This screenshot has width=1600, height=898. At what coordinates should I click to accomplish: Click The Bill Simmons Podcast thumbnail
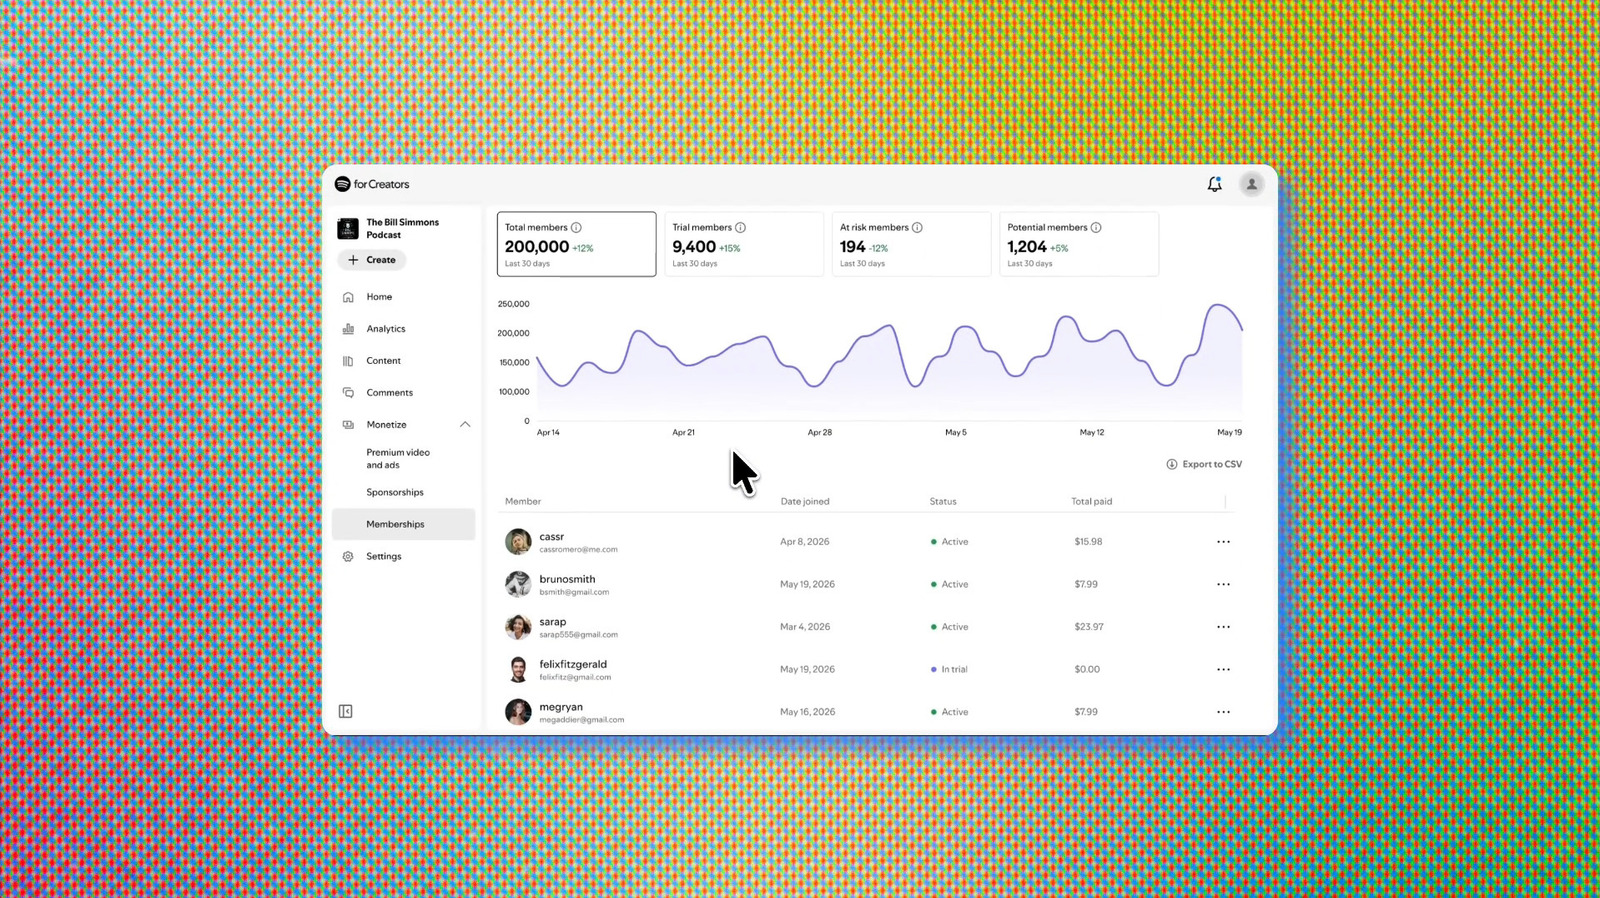click(x=348, y=229)
